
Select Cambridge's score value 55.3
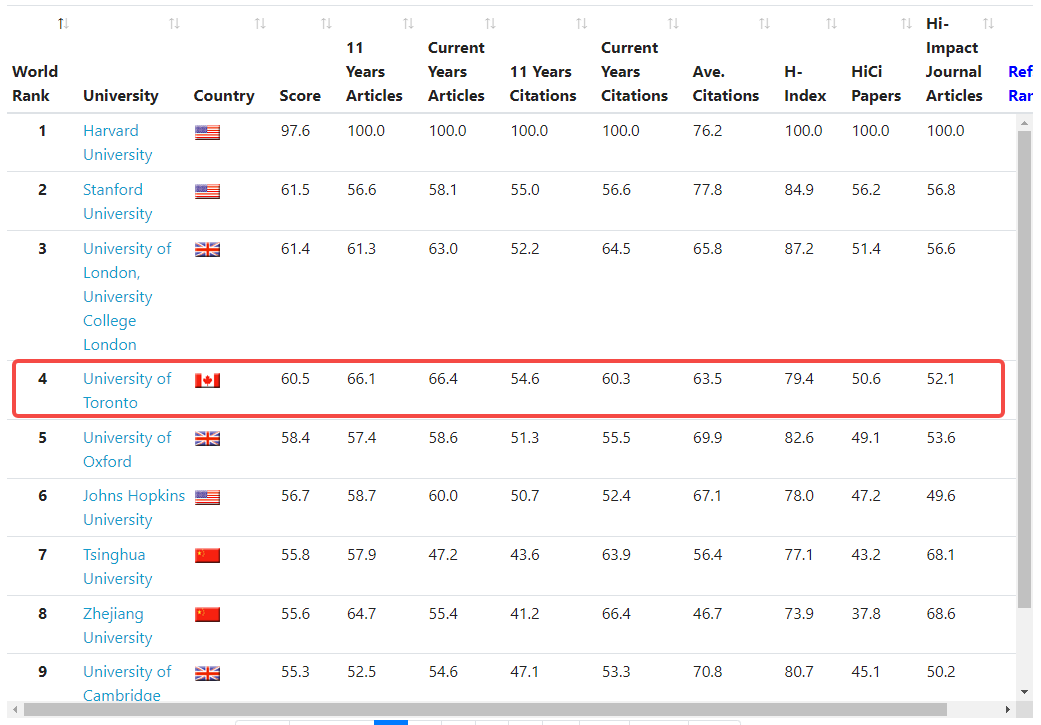click(295, 672)
